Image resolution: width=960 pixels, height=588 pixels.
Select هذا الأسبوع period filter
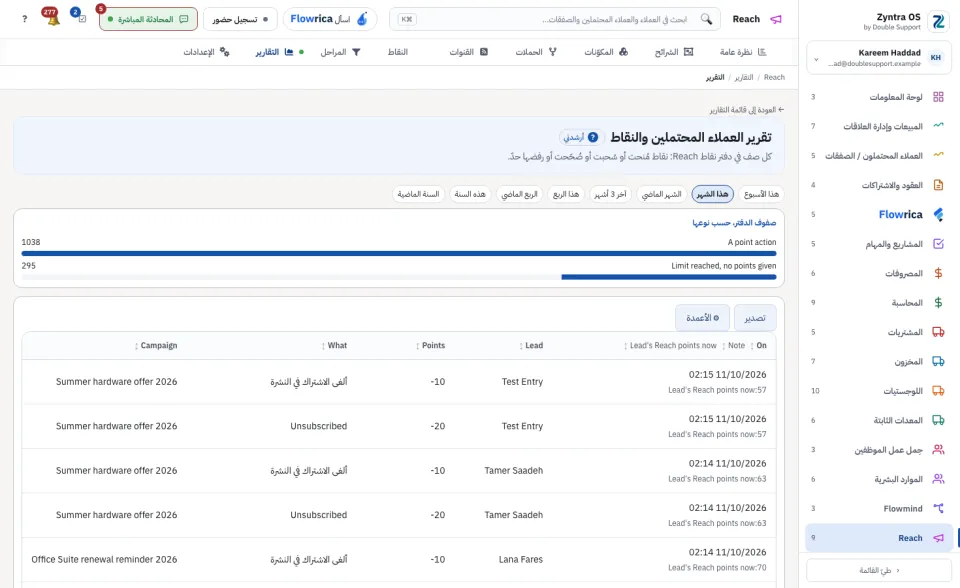click(761, 194)
